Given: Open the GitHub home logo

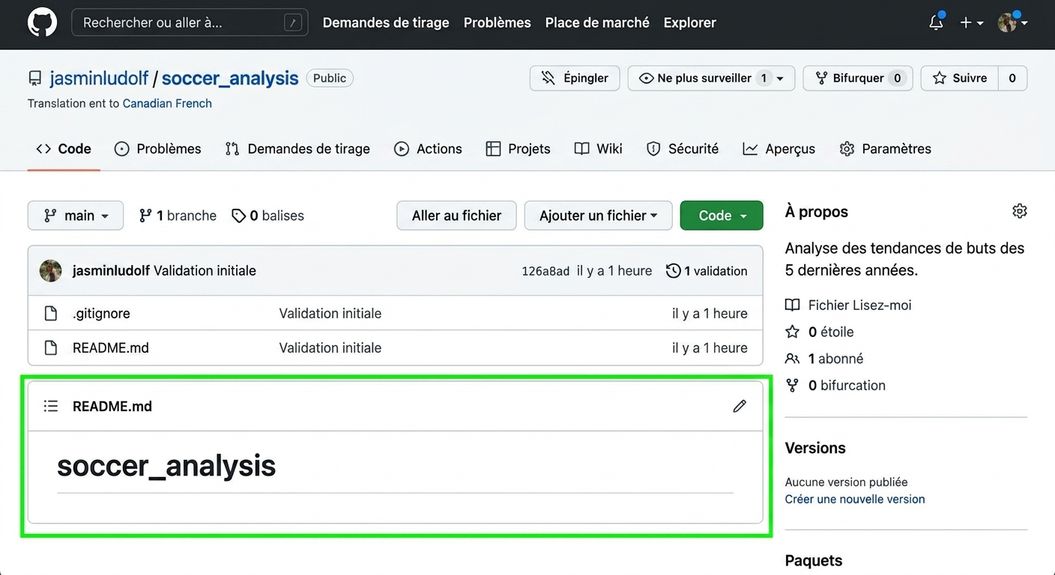Looking at the screenshot, I should click(42, 22).
